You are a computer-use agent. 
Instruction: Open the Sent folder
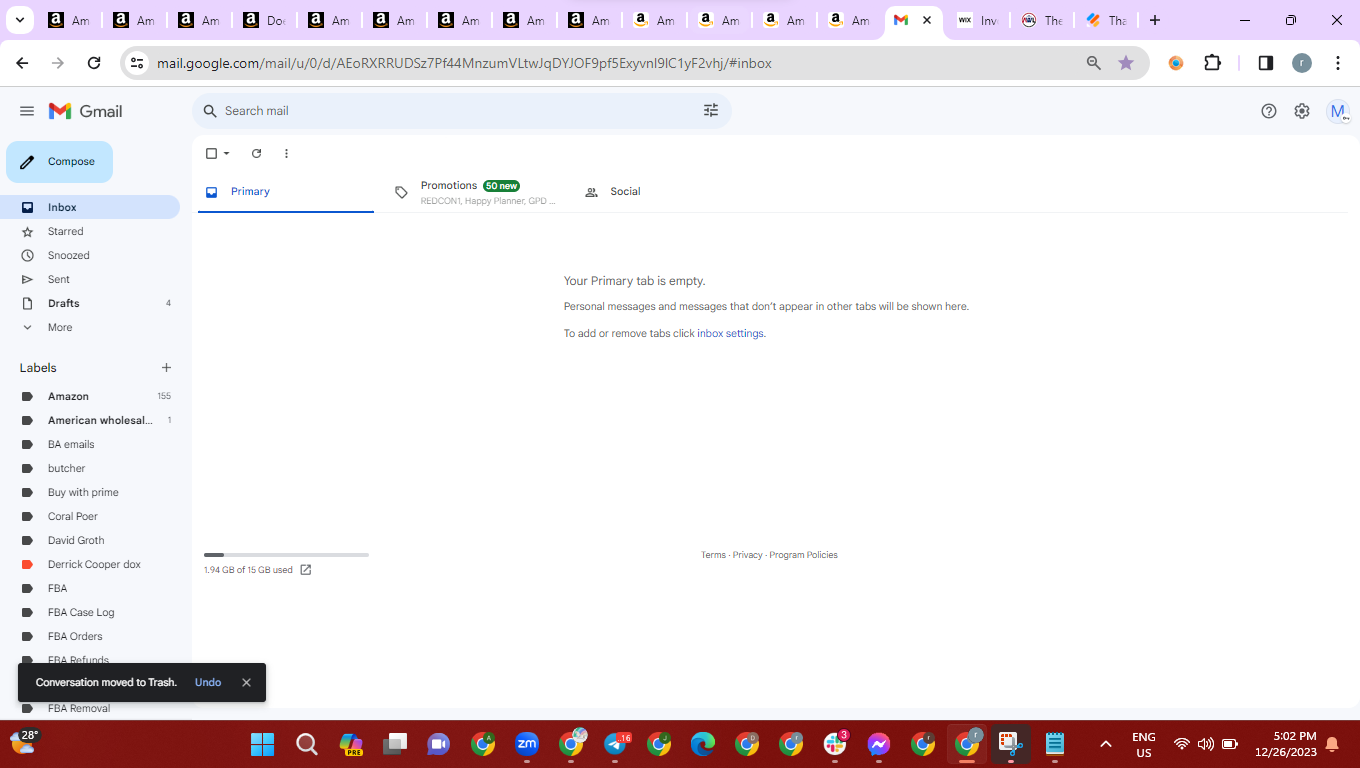(90, 279)
